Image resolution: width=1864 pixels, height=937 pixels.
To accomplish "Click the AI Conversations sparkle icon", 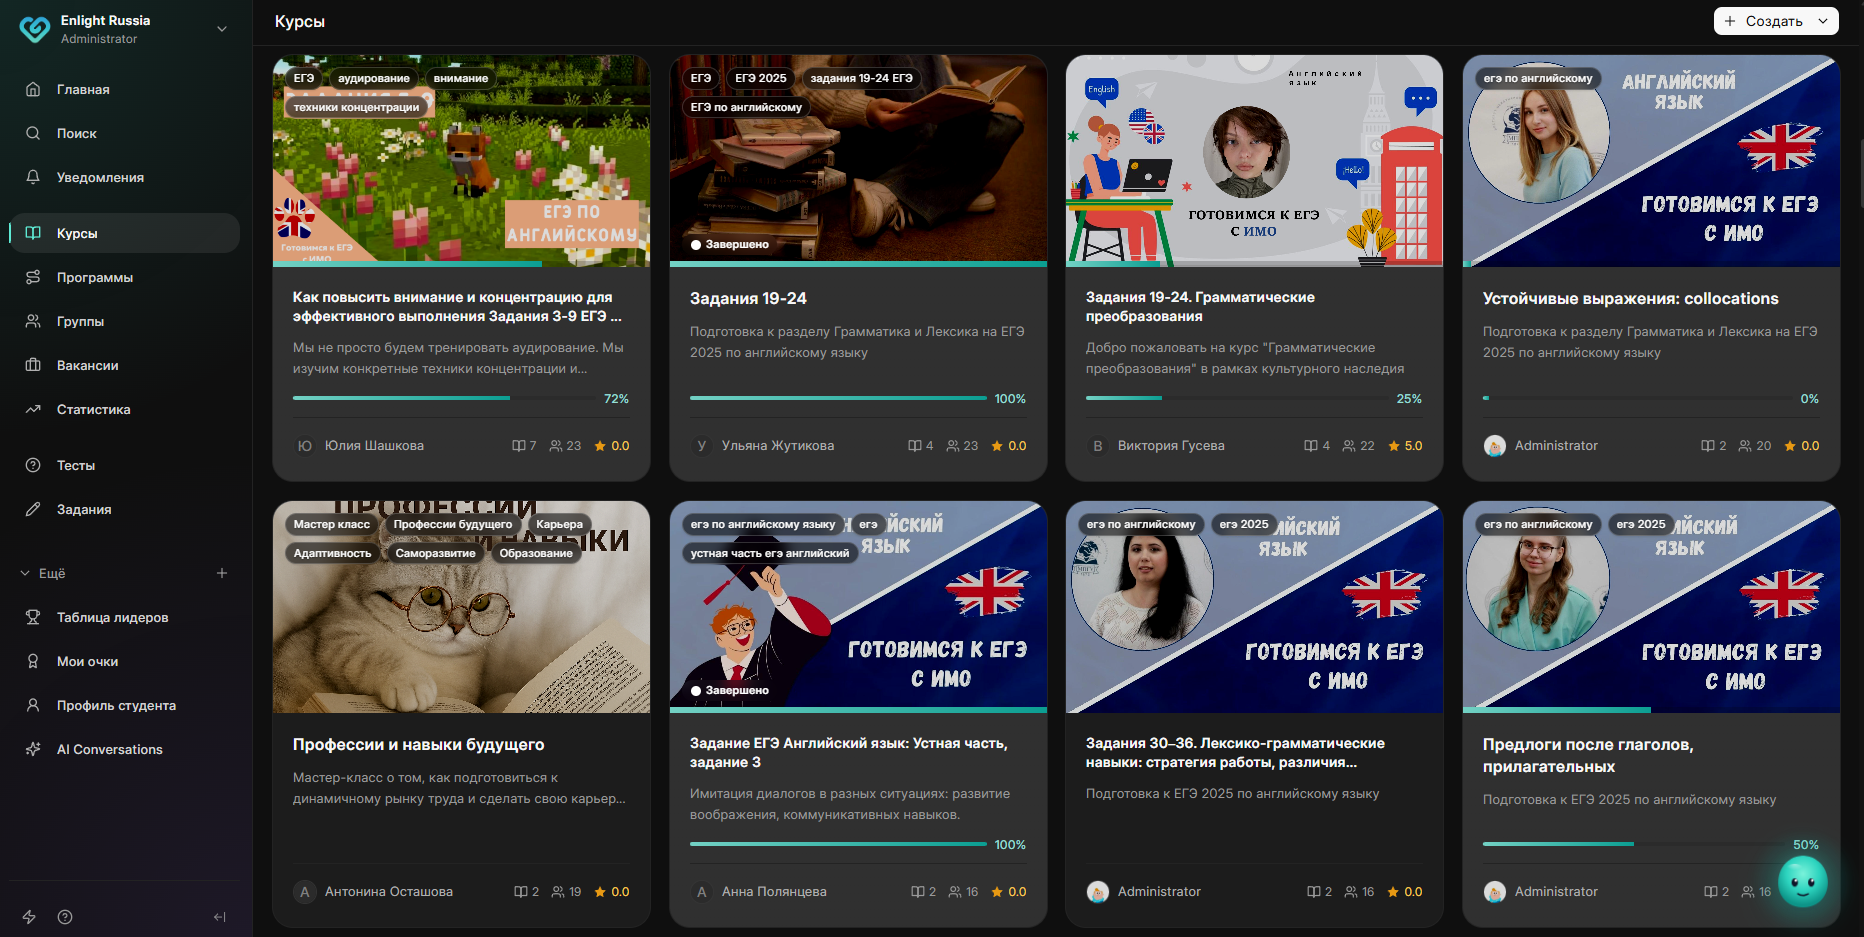I will coord(33,749).
